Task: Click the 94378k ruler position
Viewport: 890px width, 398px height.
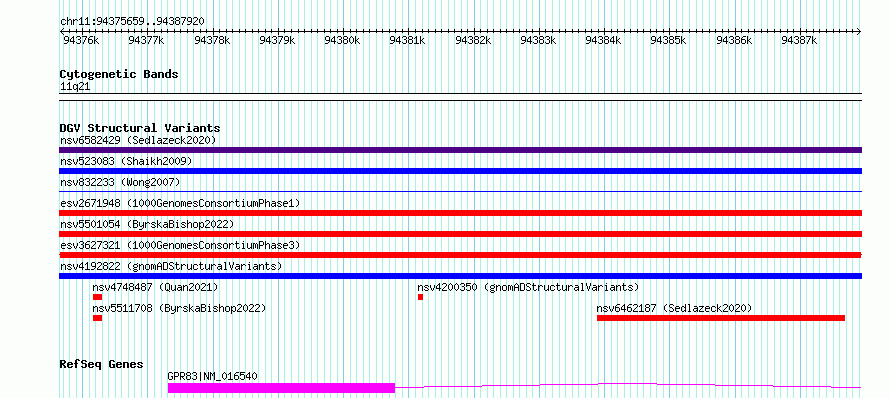Action: 212,40
